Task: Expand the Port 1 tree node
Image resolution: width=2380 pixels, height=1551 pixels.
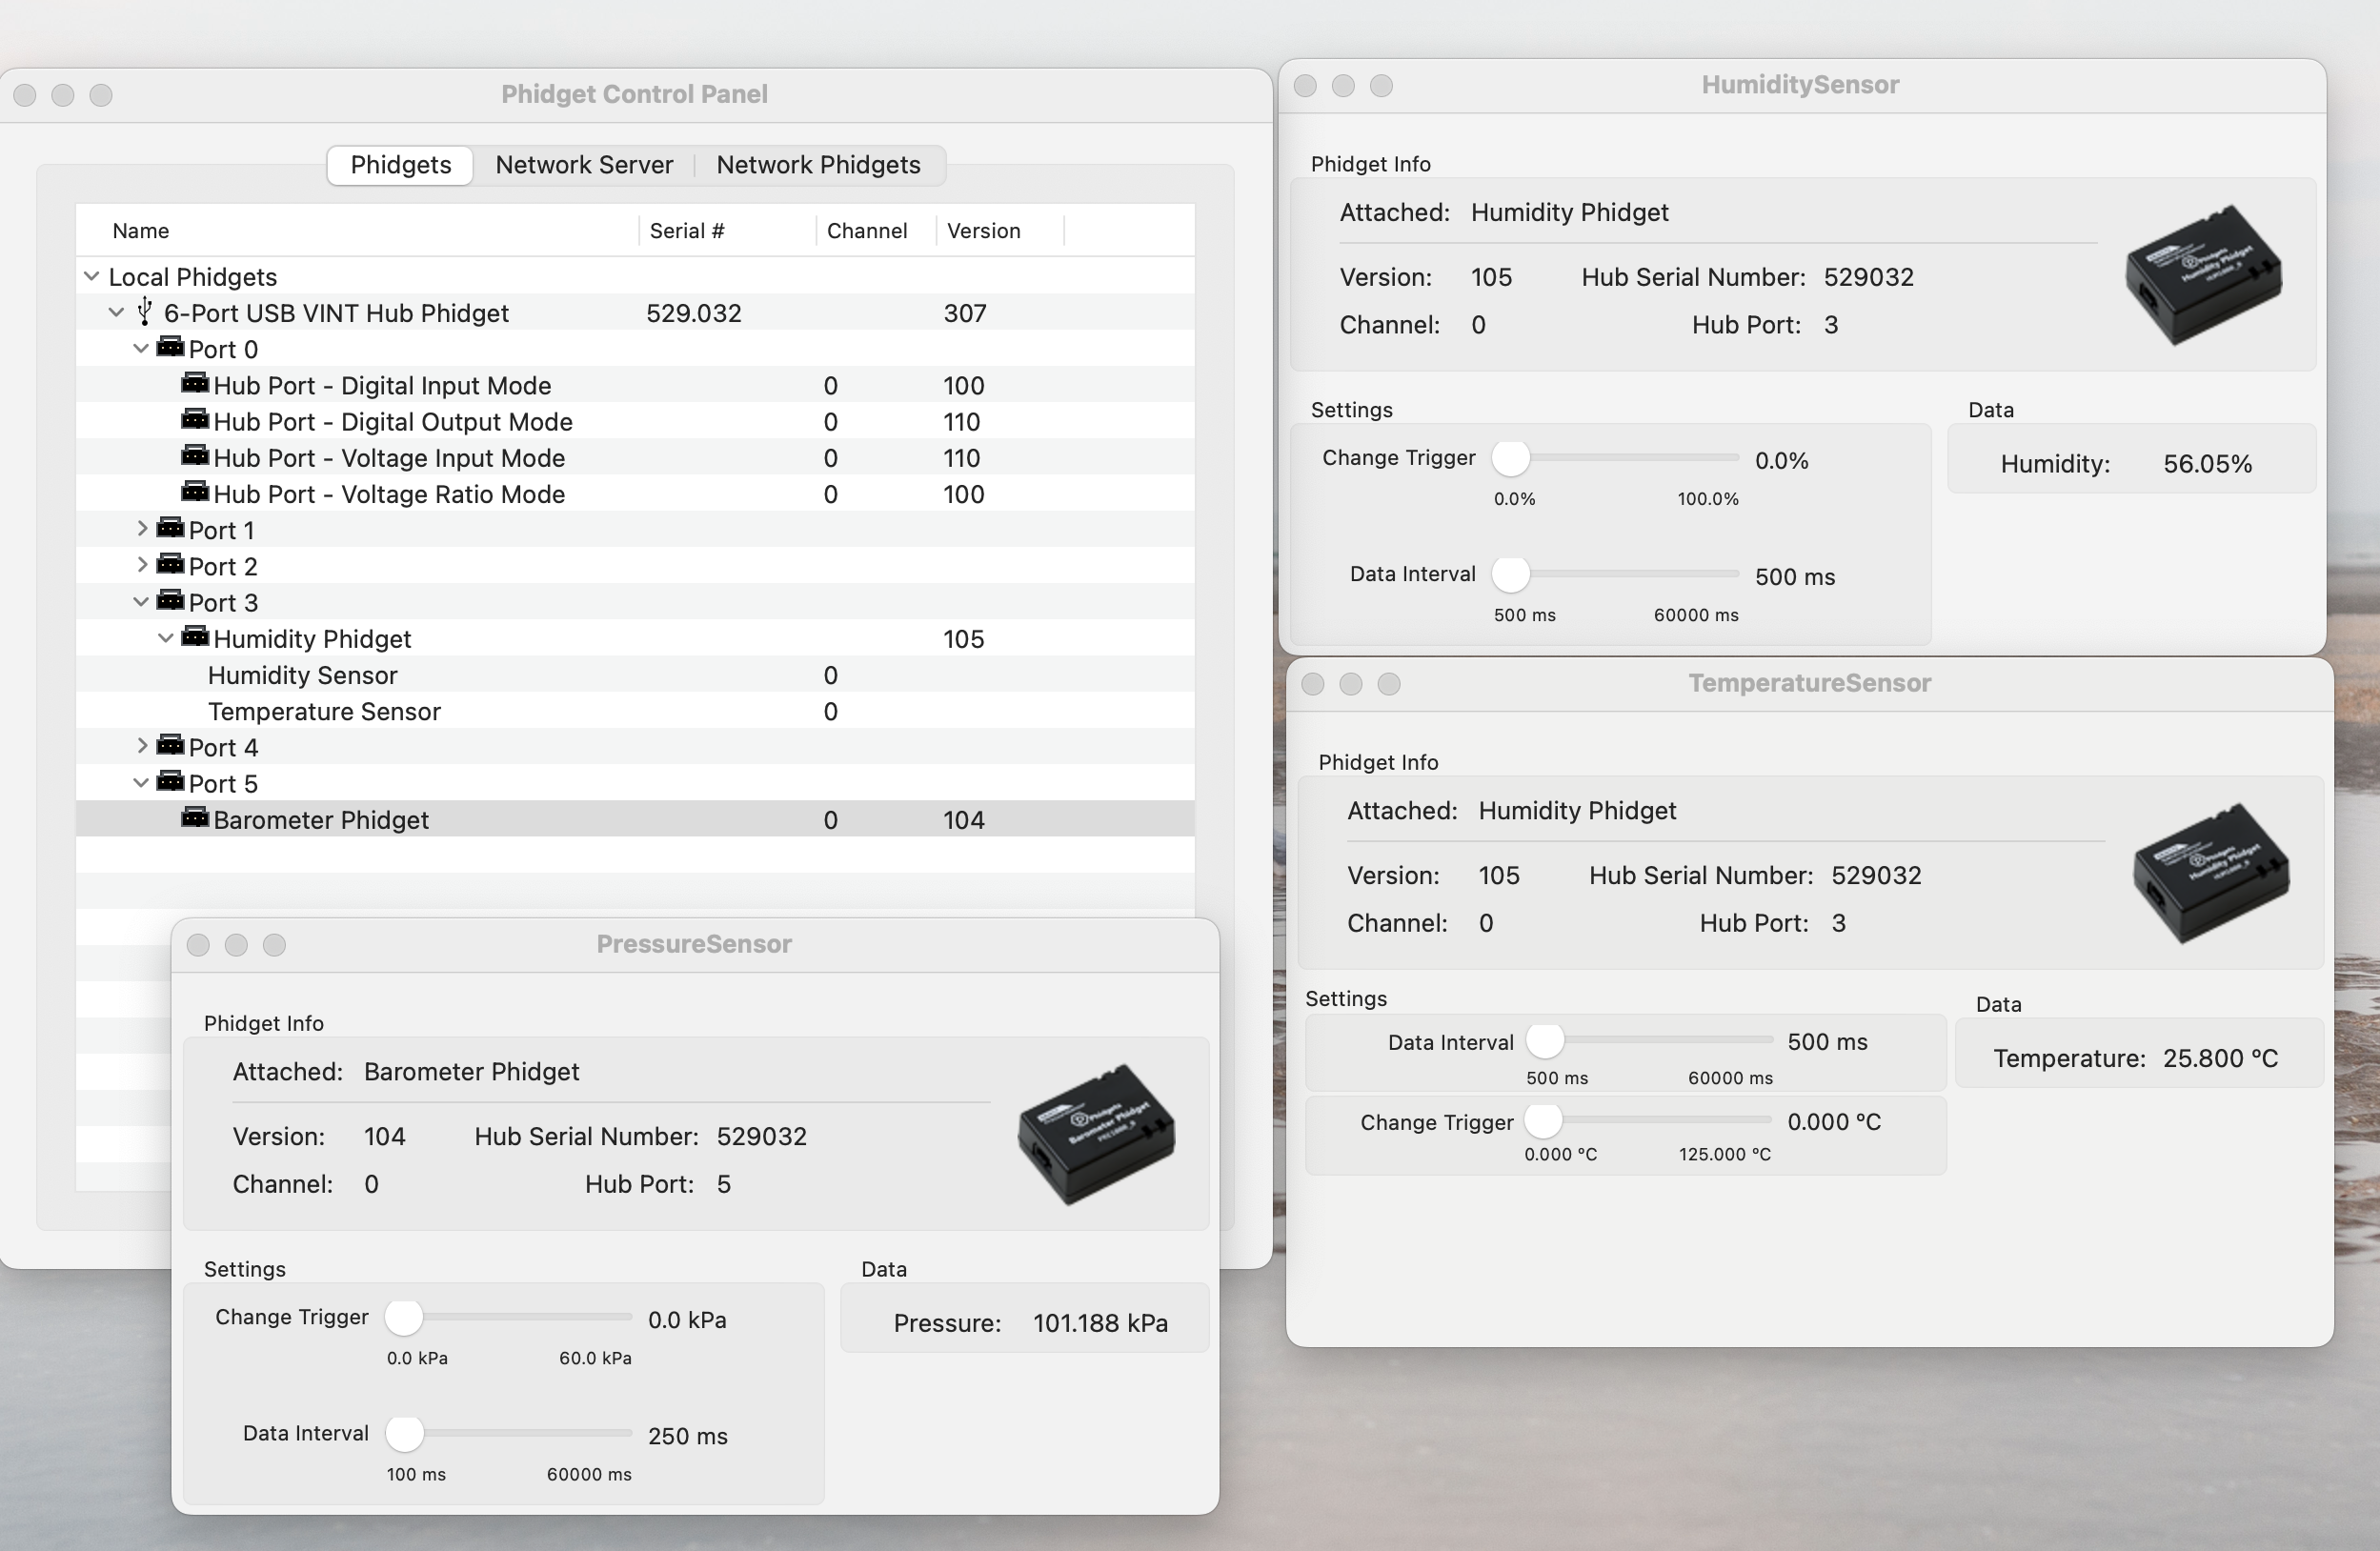Action: (142, 529)
